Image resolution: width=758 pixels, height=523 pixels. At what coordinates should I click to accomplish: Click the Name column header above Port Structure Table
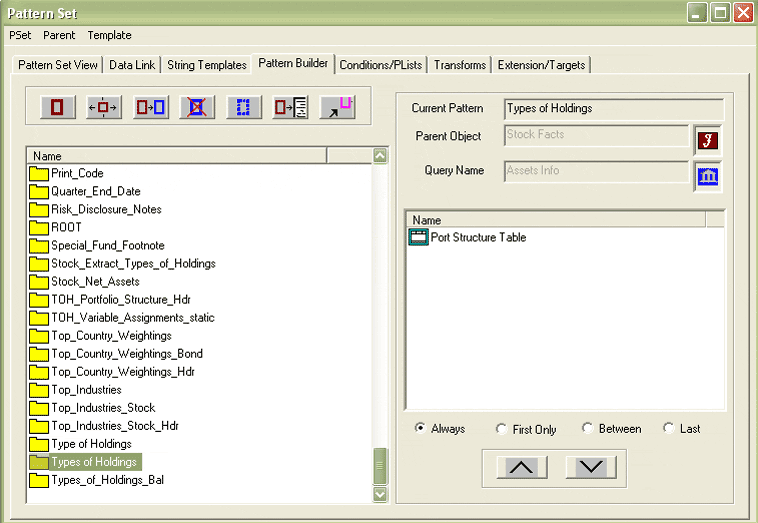pyautogui.click(x=555, y=220)
